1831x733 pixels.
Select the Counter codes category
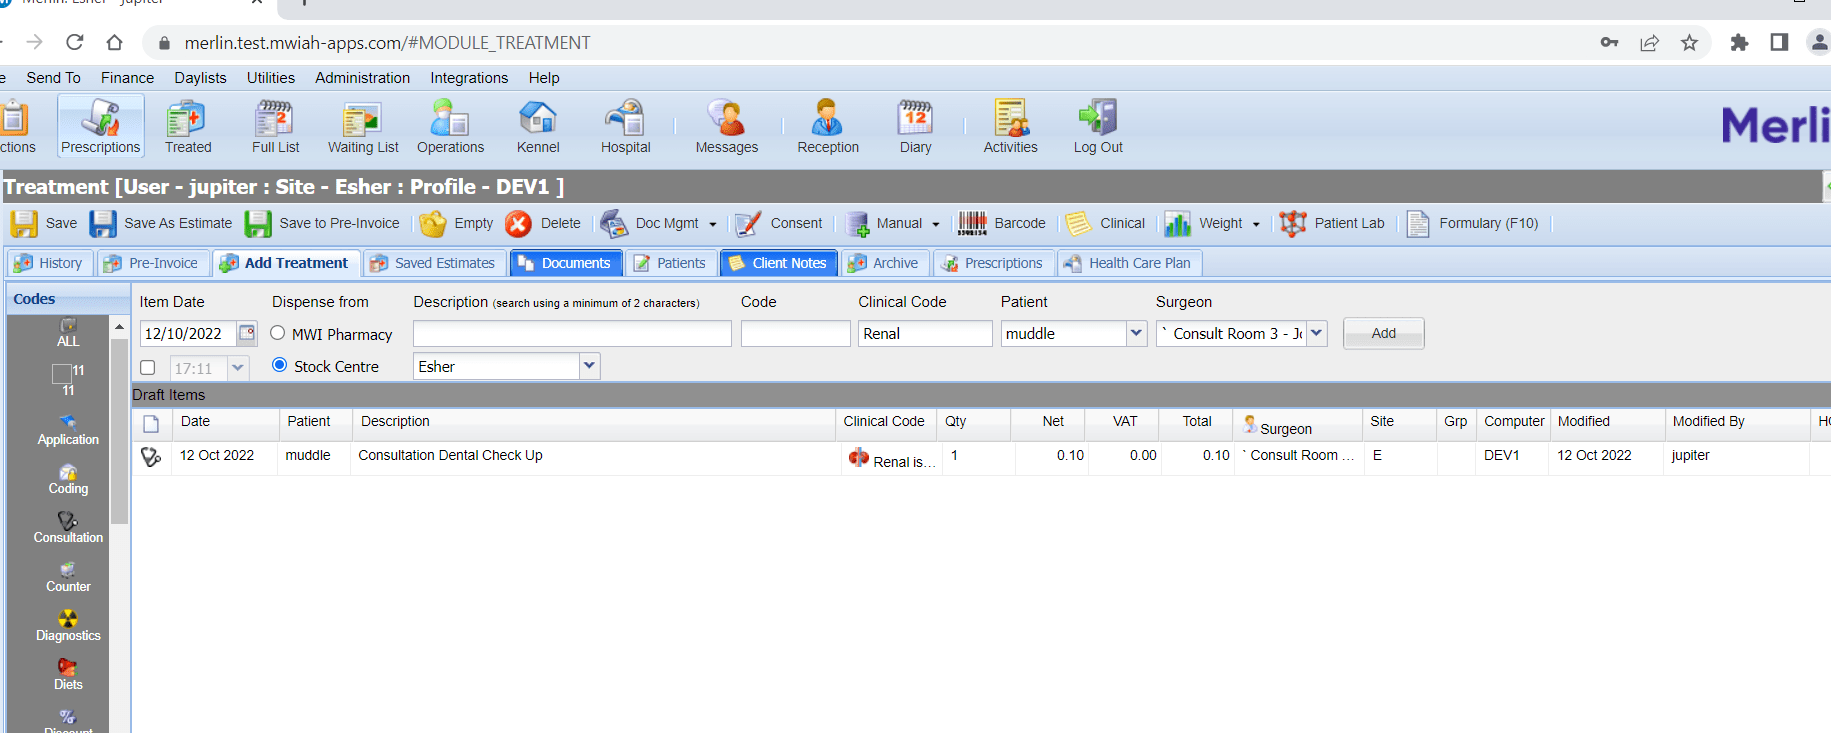(x=68, y=577)
